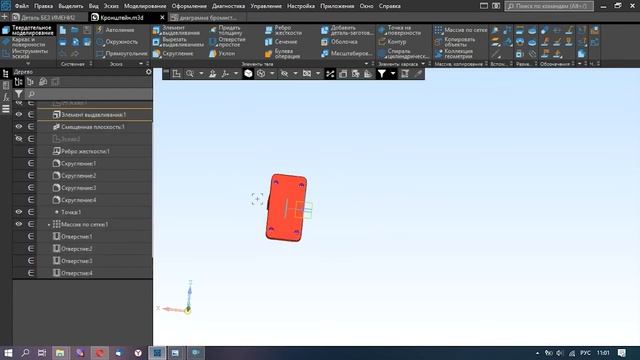Apply the Оболочка shell command
The height and width of the screenshot is (360, 640).
[x=339, y=42]
